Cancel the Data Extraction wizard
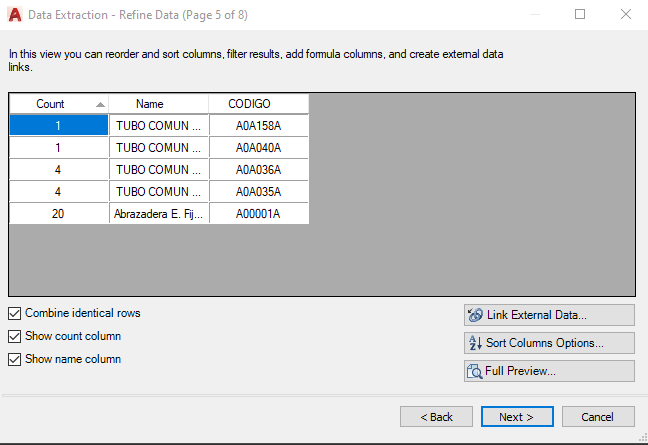648x445 pixels. [598, 416]
